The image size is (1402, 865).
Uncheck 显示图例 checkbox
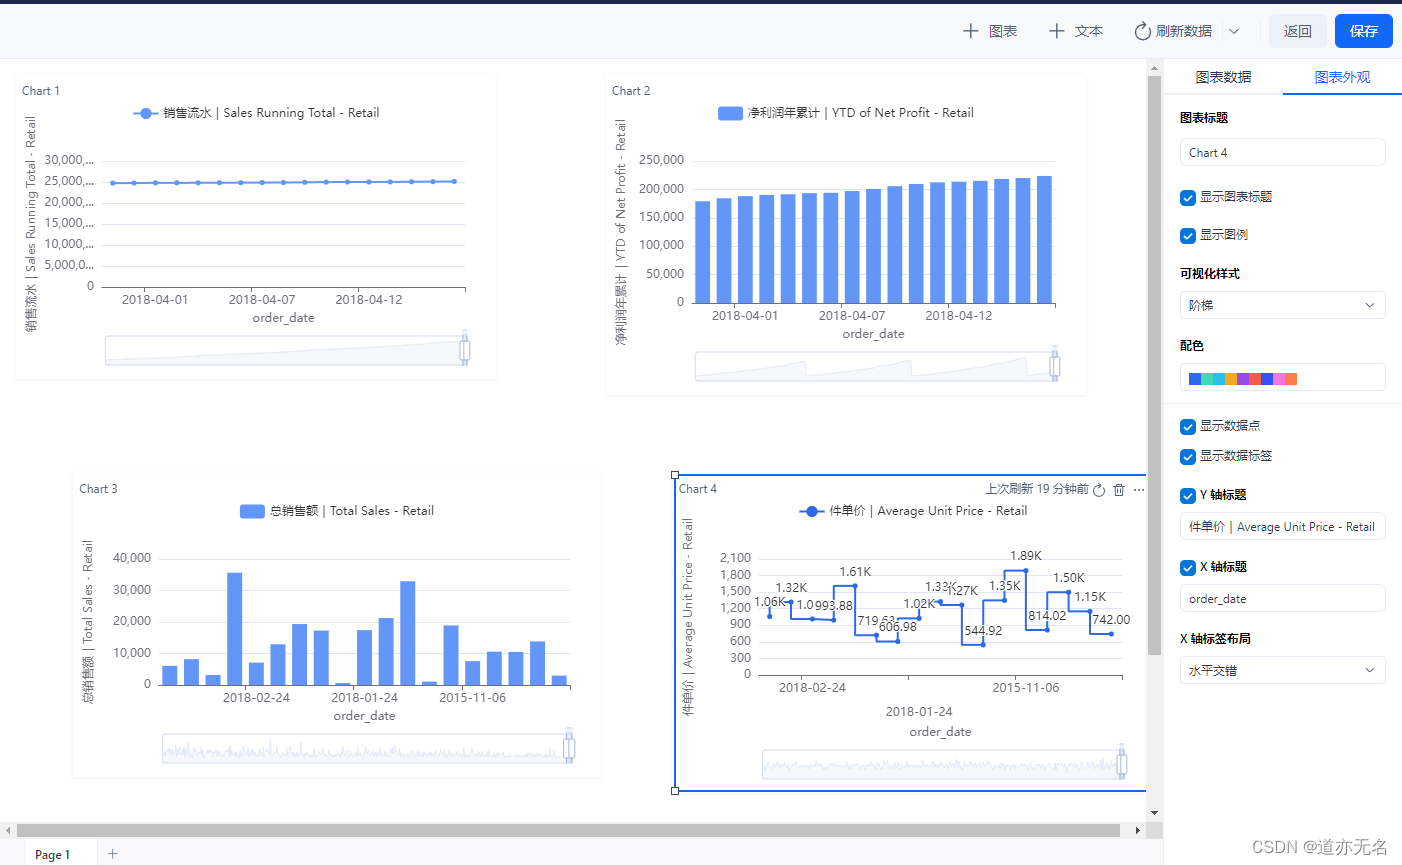tap(1188, 235)
